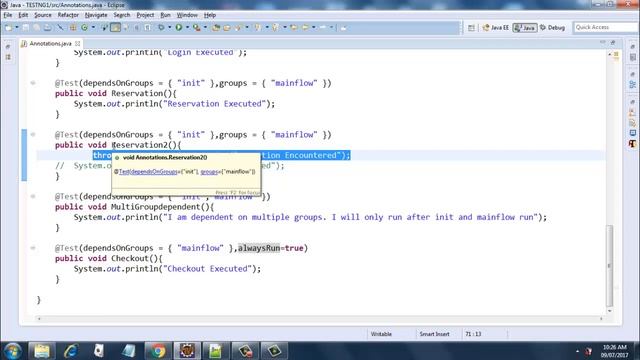640x360 pixels.
Task: Collapse the Reservation method fold marker
Action: coord(33,83)
